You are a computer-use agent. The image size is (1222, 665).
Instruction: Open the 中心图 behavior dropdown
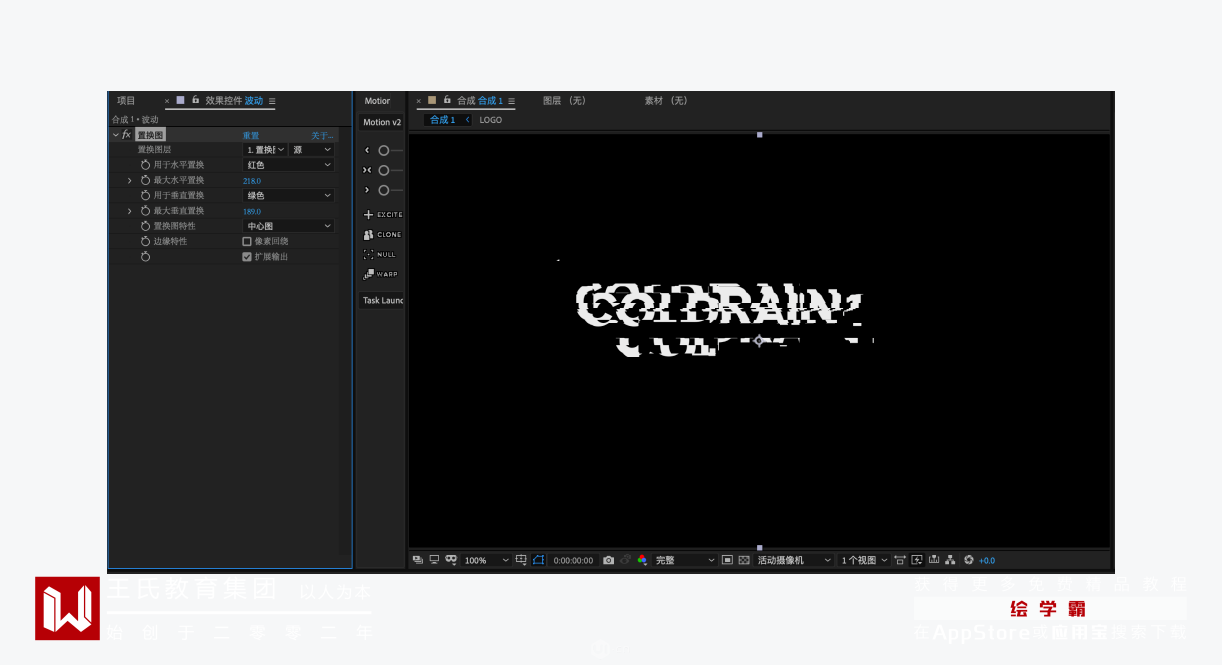289,226
